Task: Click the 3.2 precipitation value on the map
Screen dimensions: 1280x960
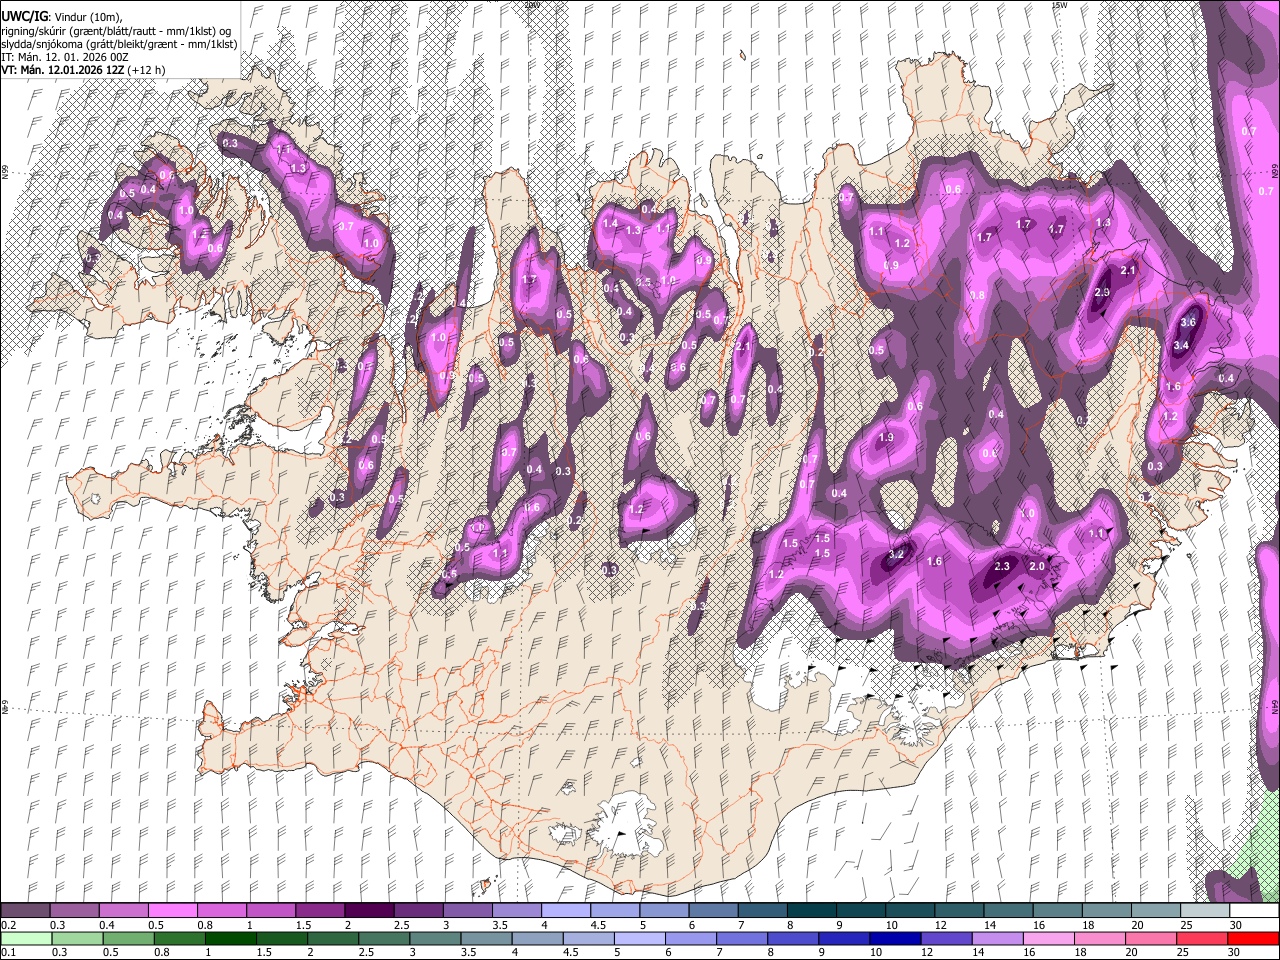Action: [897, 554]
